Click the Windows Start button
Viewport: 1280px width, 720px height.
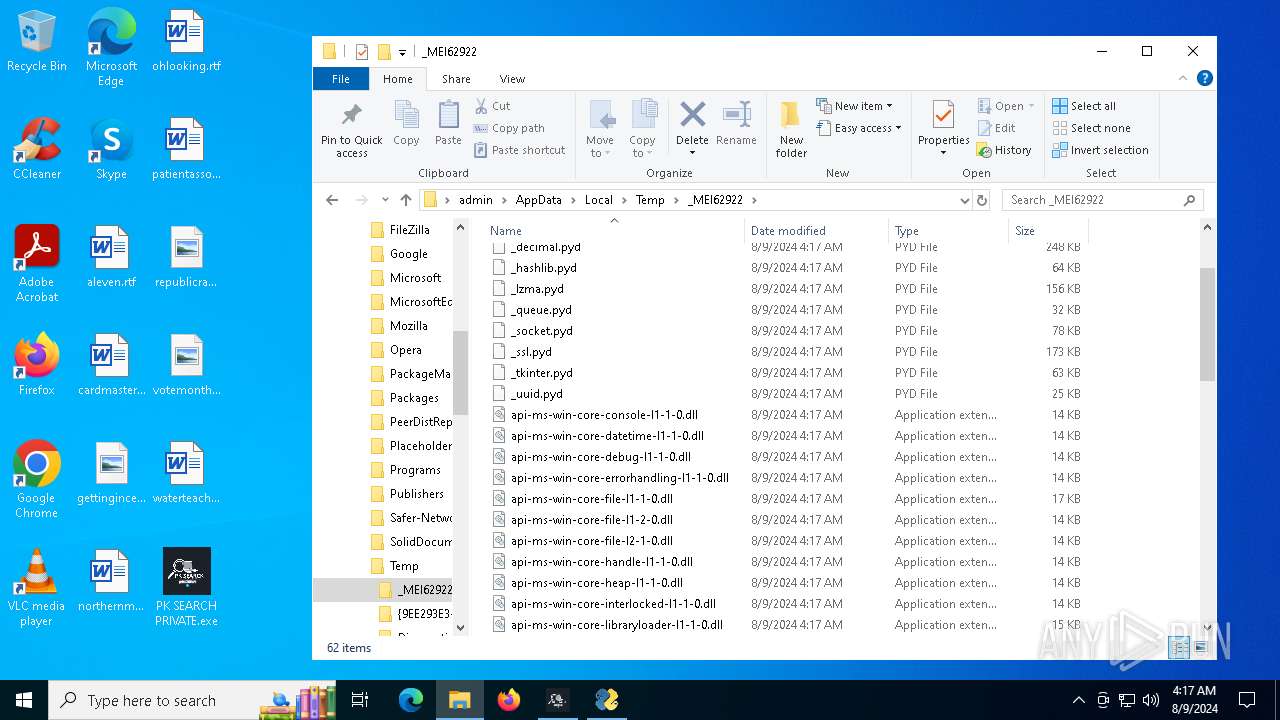(x=24, y=700)
